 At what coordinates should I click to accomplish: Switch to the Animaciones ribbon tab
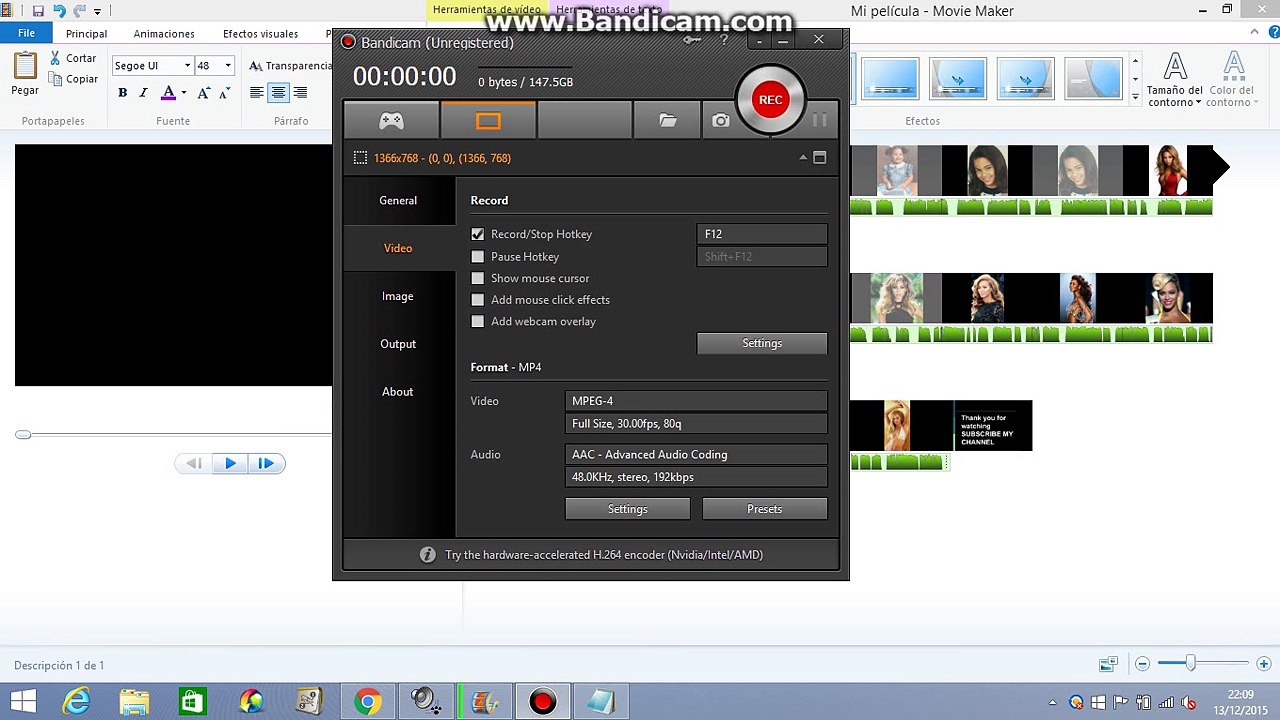tap(164, 34)
